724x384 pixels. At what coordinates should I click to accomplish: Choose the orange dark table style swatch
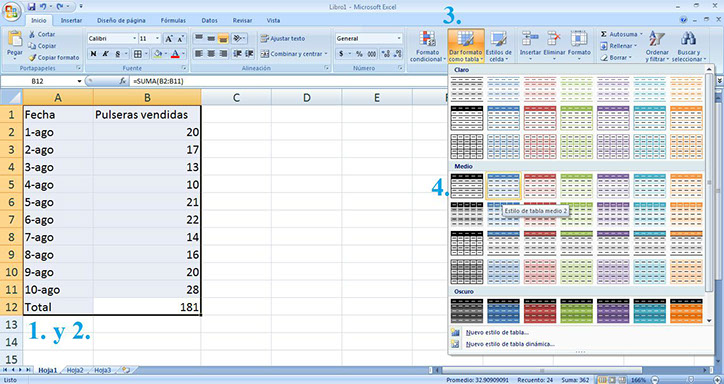(x=686, y=311)
